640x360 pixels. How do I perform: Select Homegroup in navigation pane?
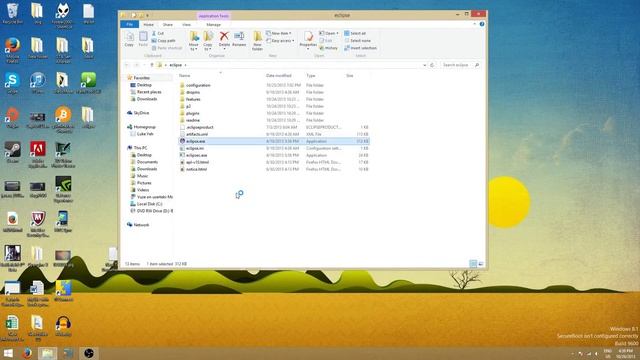tap(141, 127)
